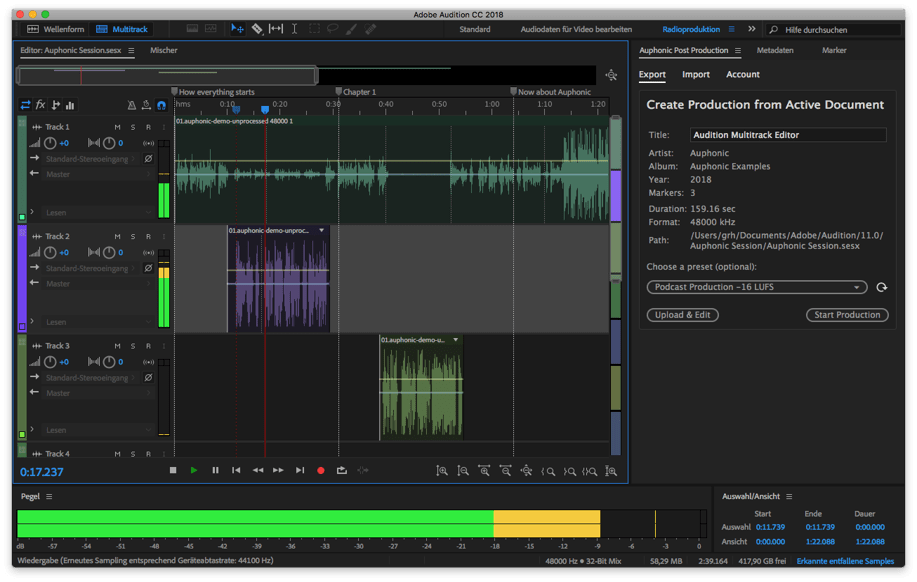
Task: Adjust the Track 1 volume knob
Action: (50, 143)
